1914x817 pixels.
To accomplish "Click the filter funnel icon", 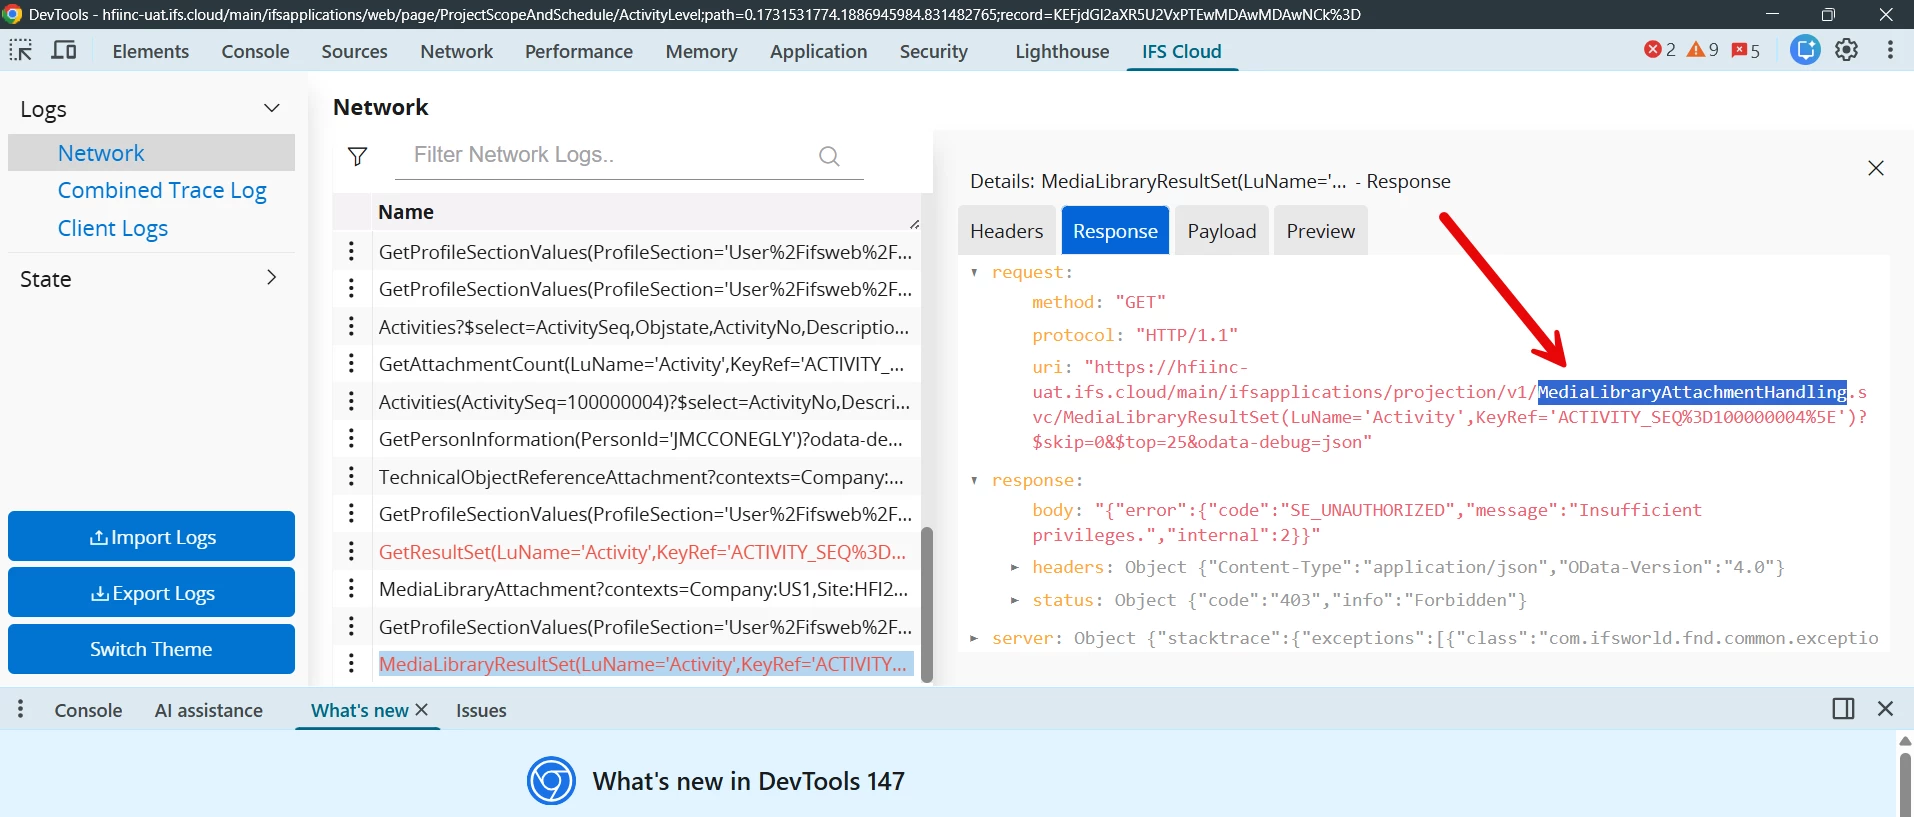I will 357,156.
